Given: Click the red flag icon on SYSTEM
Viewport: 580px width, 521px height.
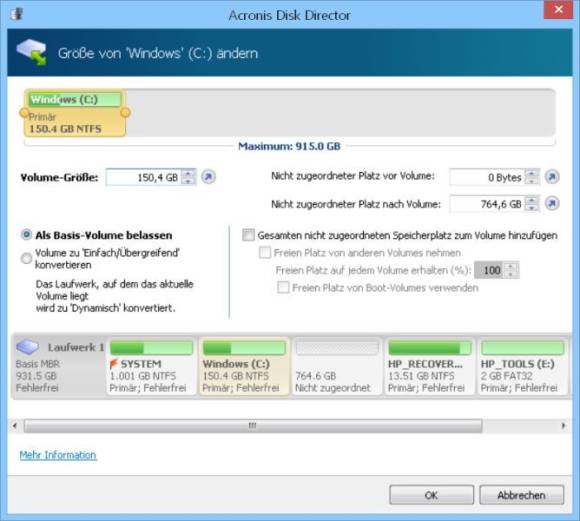Looking at the screenshot, I should (x=114, y=364).
